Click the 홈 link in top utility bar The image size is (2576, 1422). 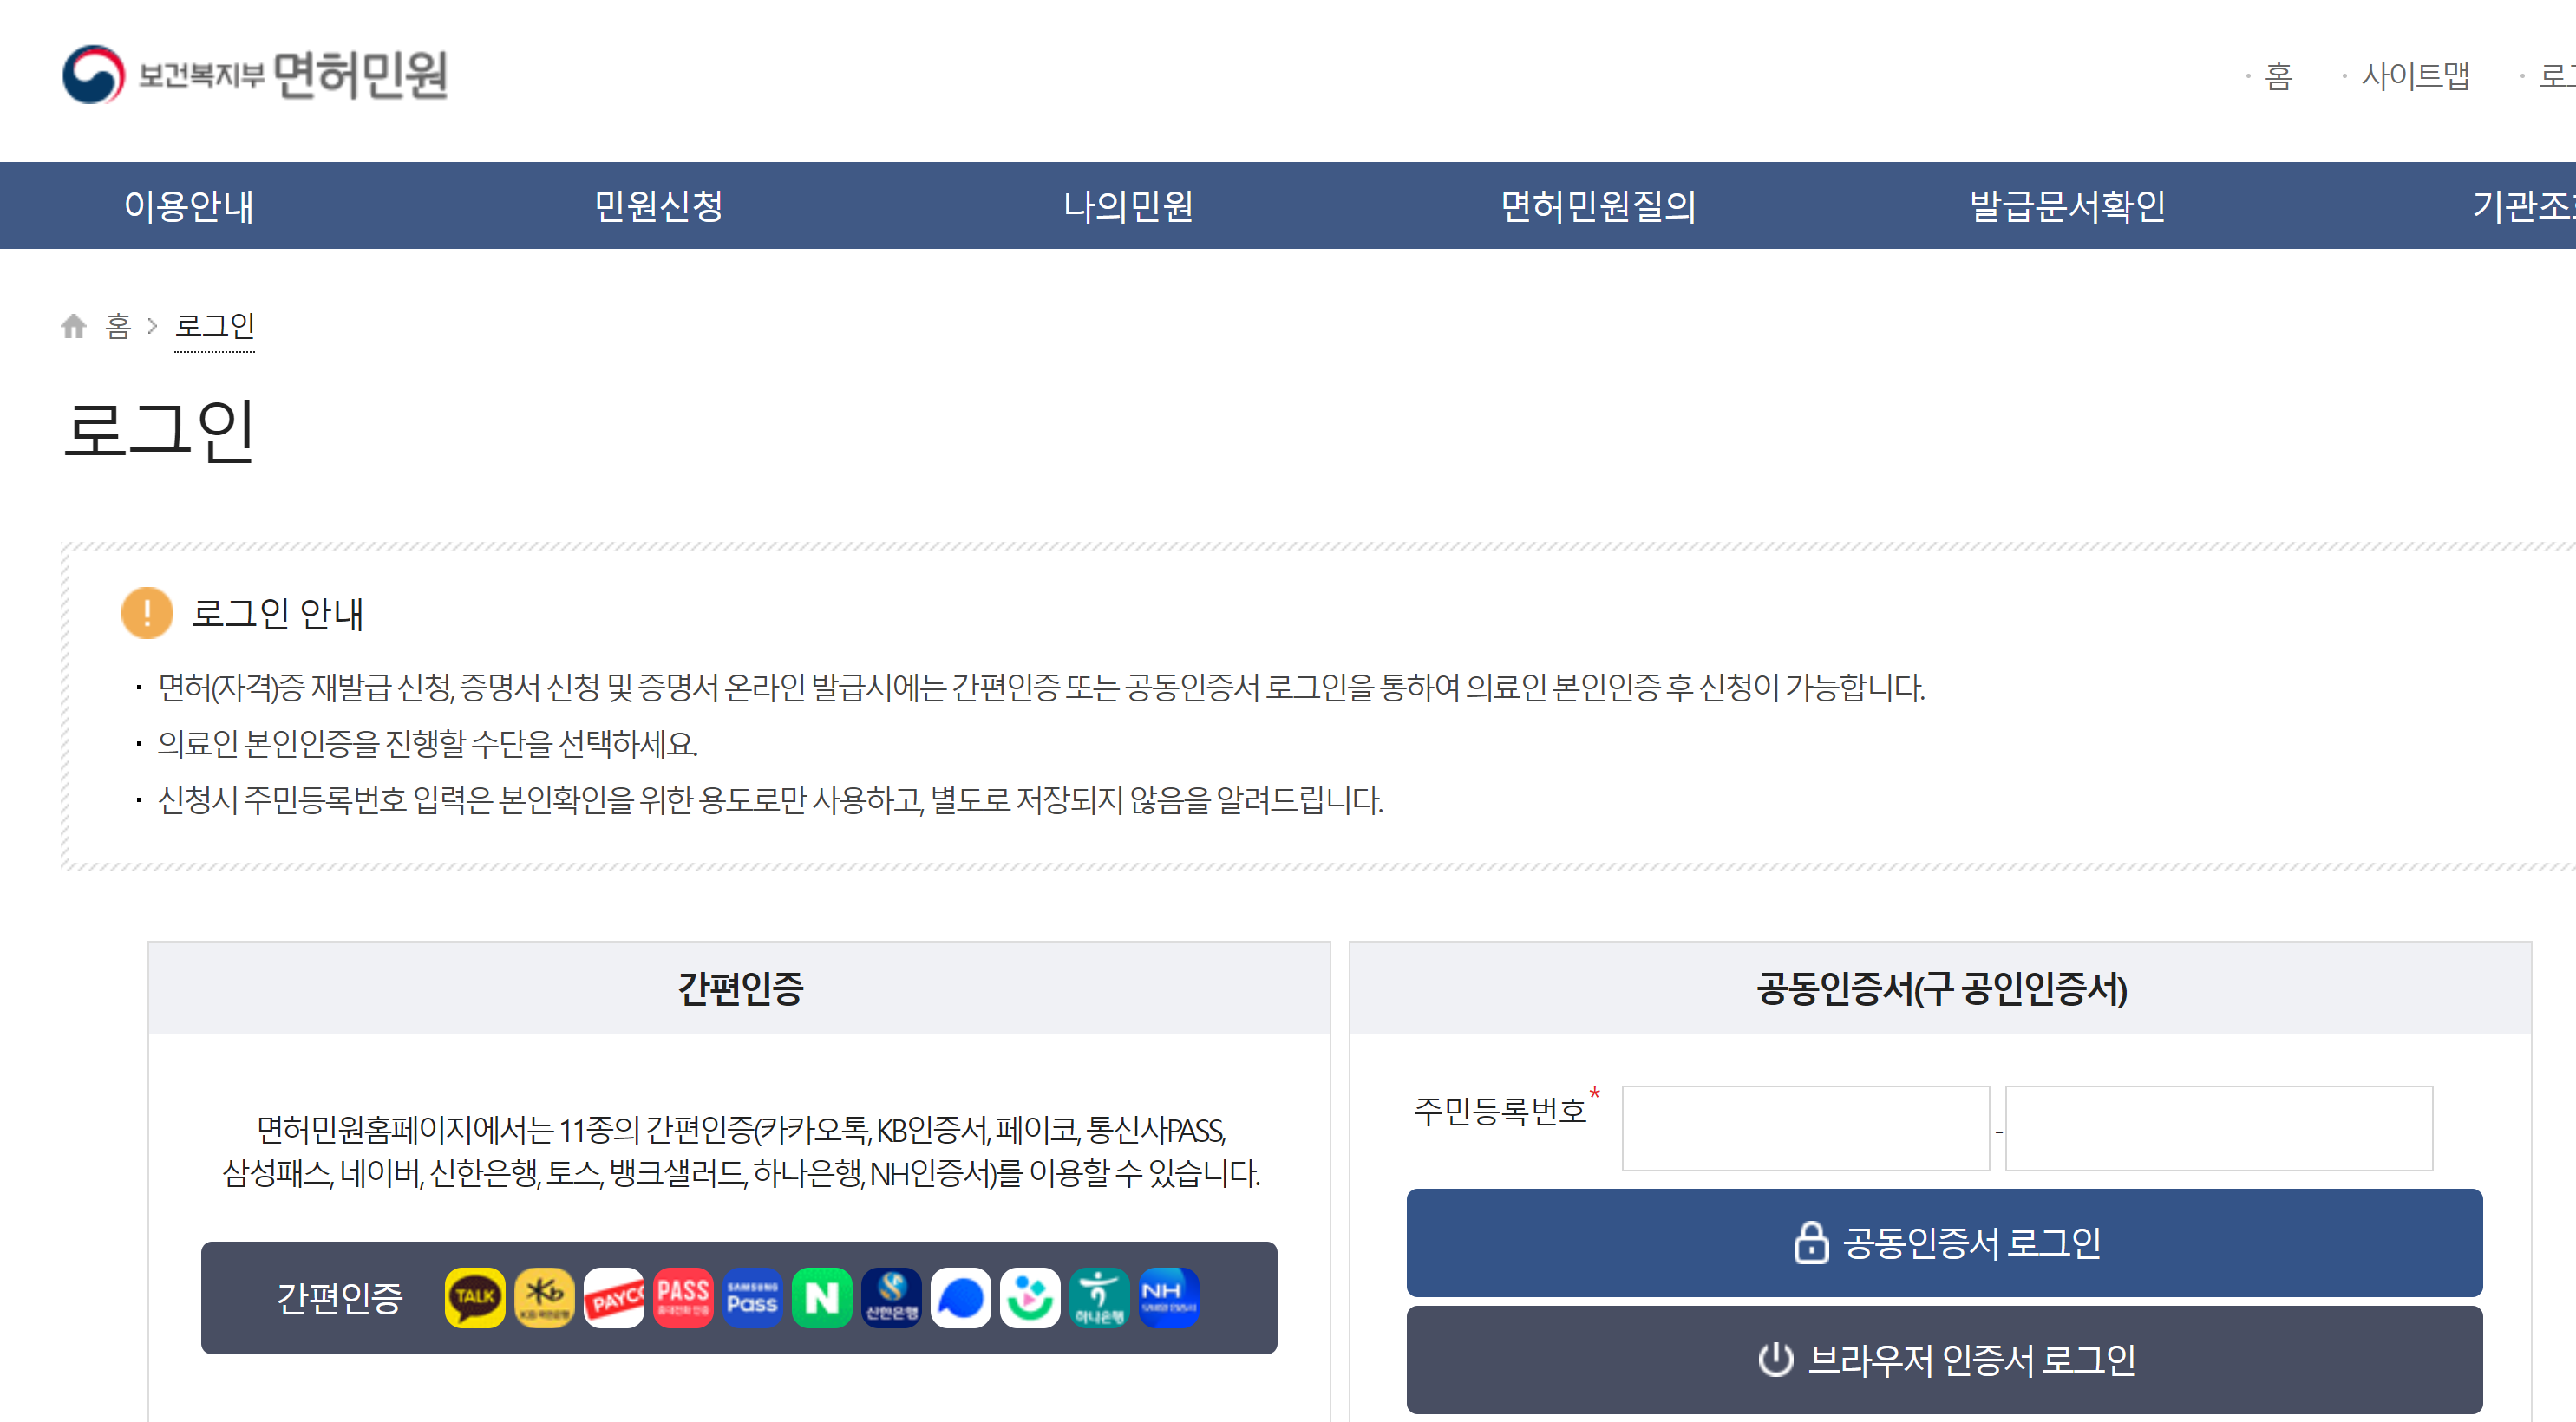click(2278, 76)
